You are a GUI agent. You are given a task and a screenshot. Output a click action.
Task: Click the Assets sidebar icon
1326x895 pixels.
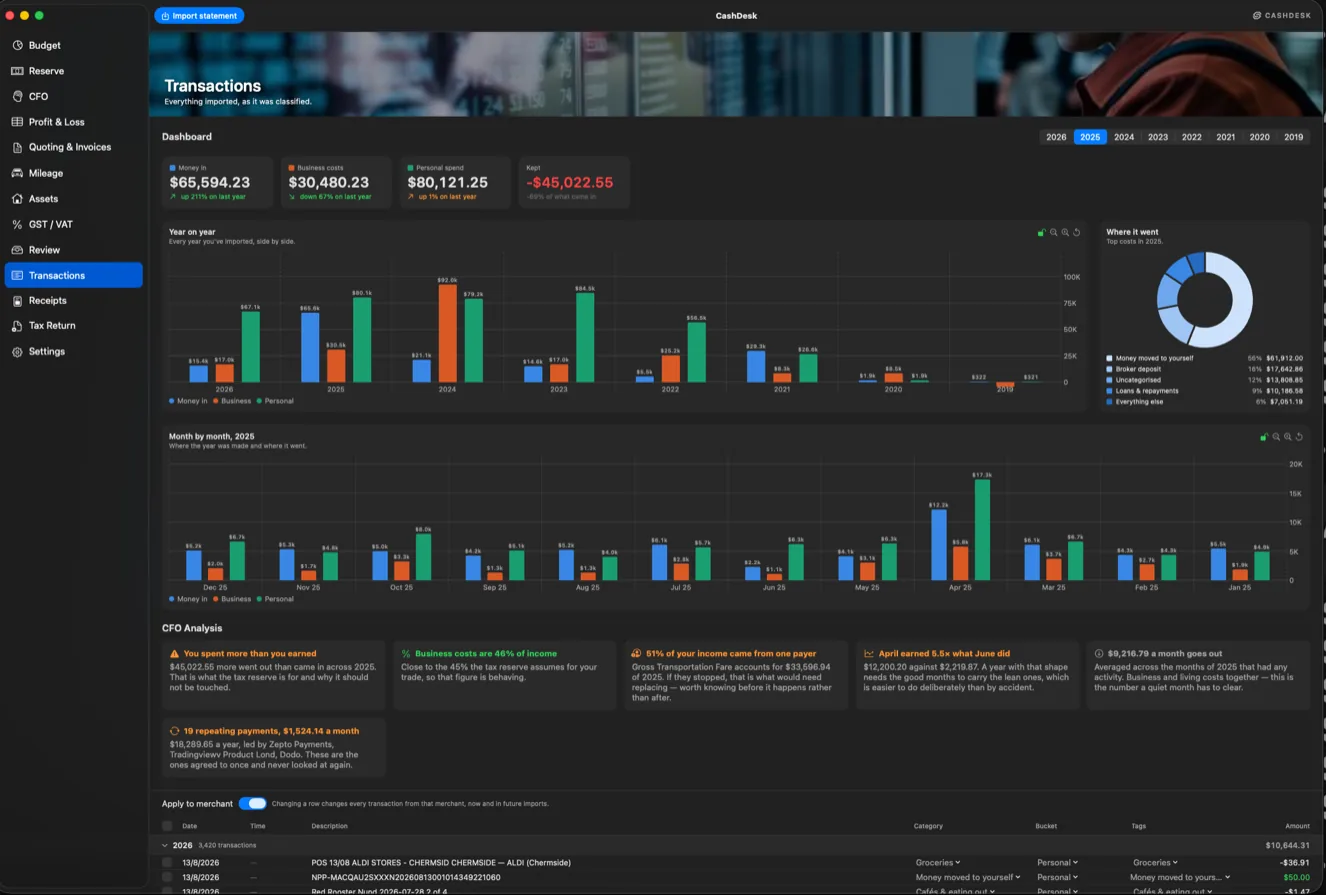tap(17, 199)
